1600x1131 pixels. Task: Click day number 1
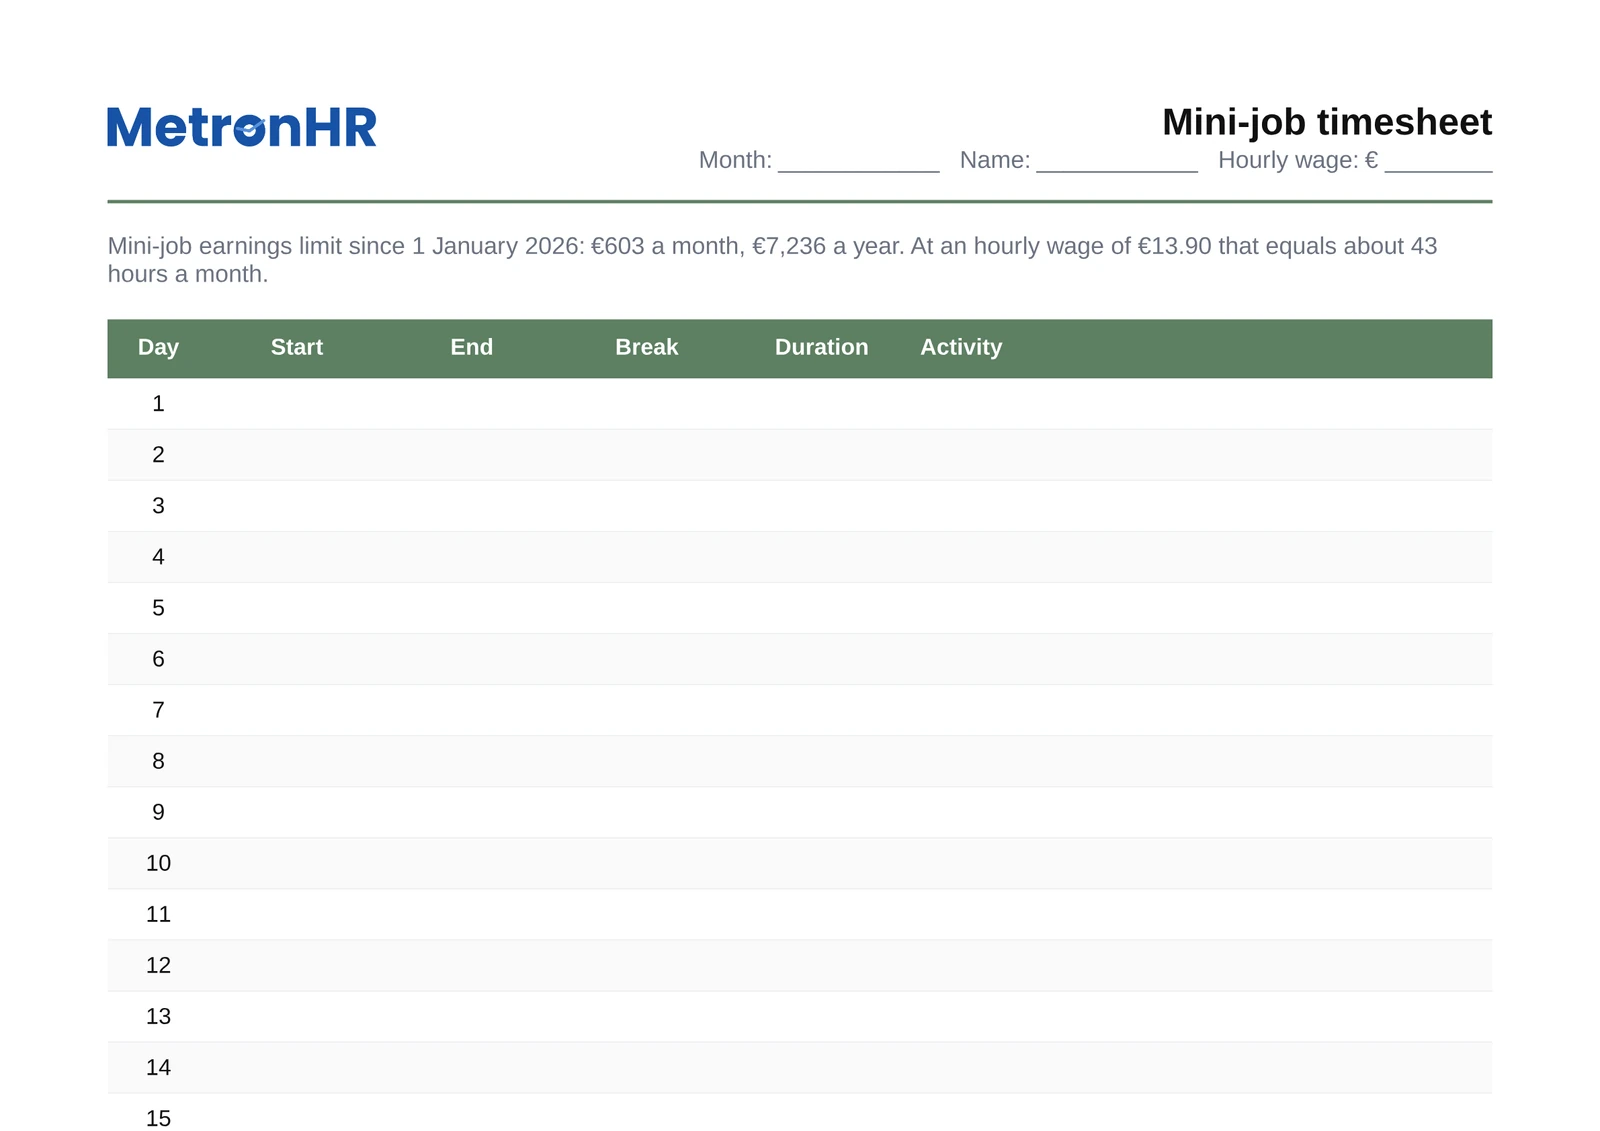point(158,404)
